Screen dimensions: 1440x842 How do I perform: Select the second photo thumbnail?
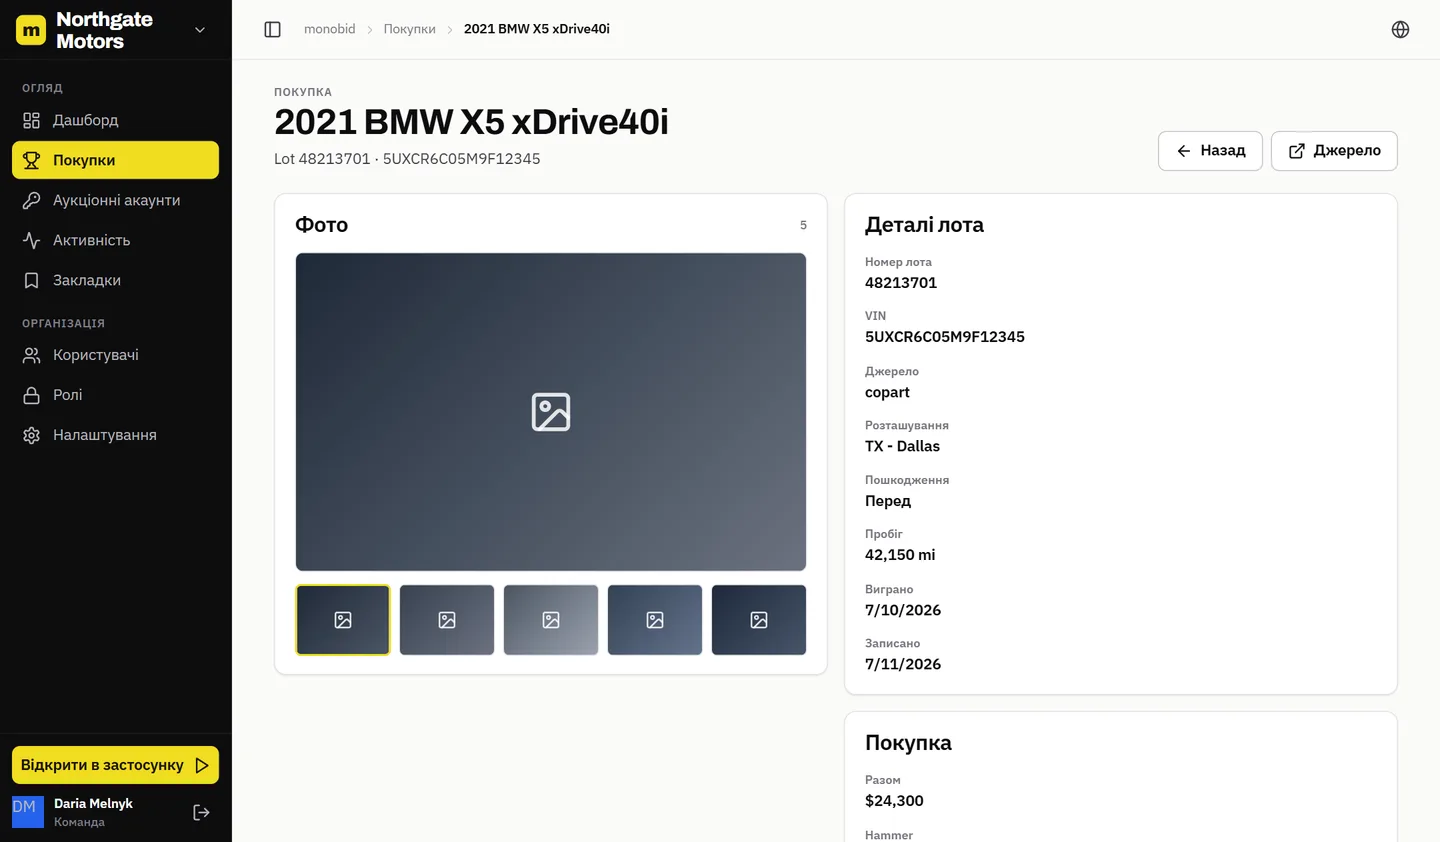coord(447,620)
